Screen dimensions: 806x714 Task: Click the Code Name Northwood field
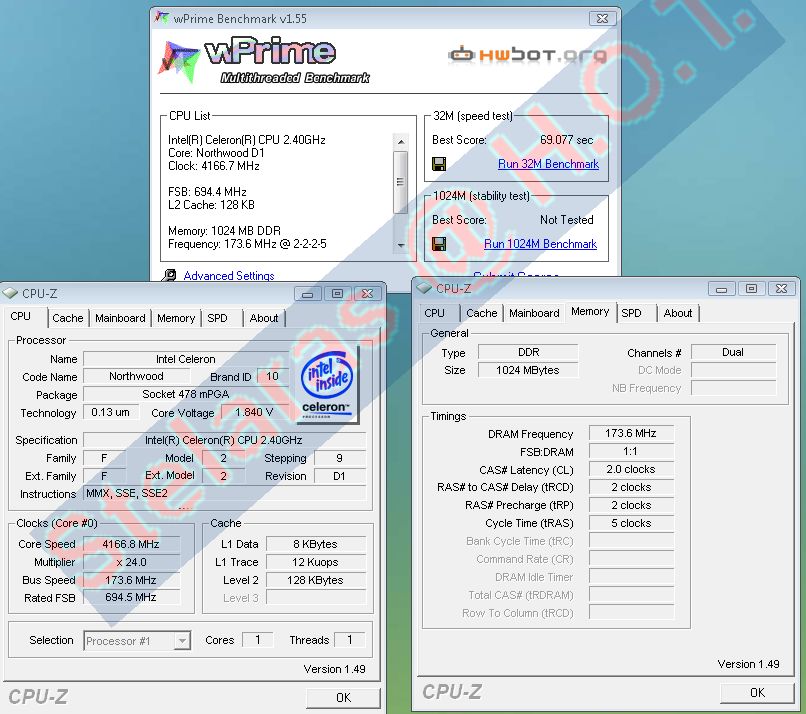[x=136, y=376]
